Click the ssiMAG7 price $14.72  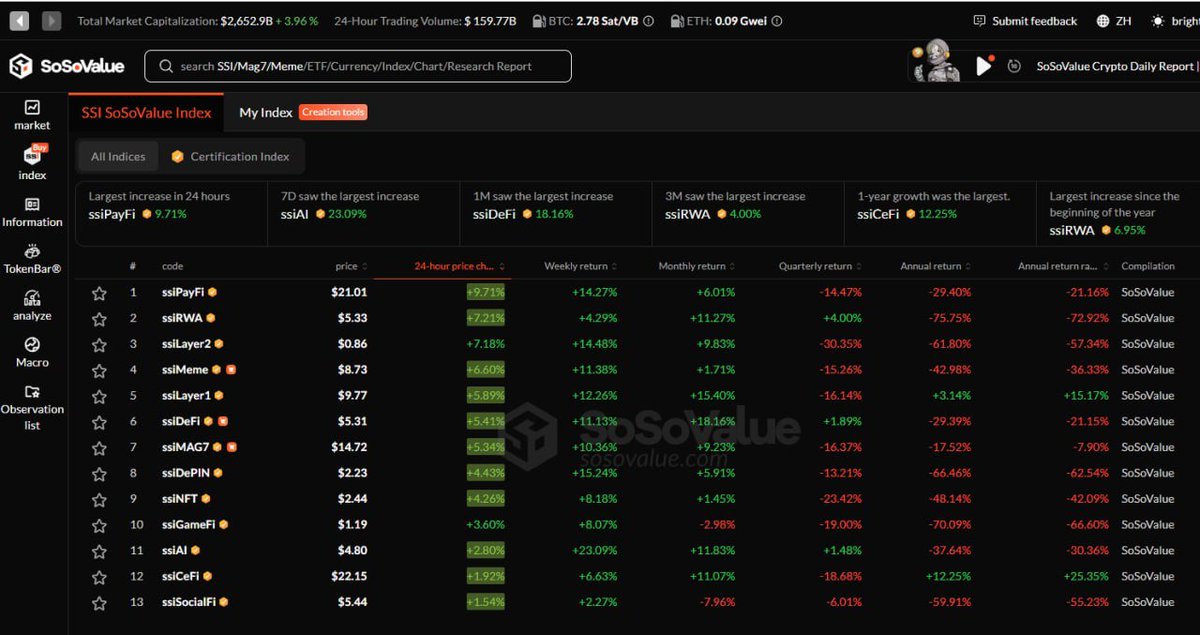click(350, 448)
